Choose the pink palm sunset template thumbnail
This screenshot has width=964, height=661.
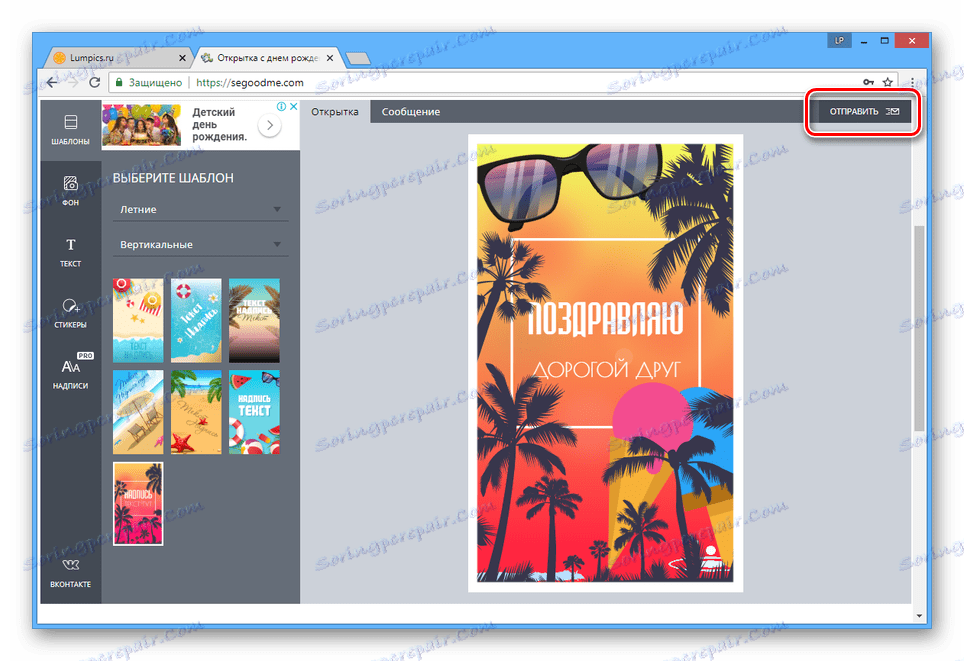click(x=138, y=504)
